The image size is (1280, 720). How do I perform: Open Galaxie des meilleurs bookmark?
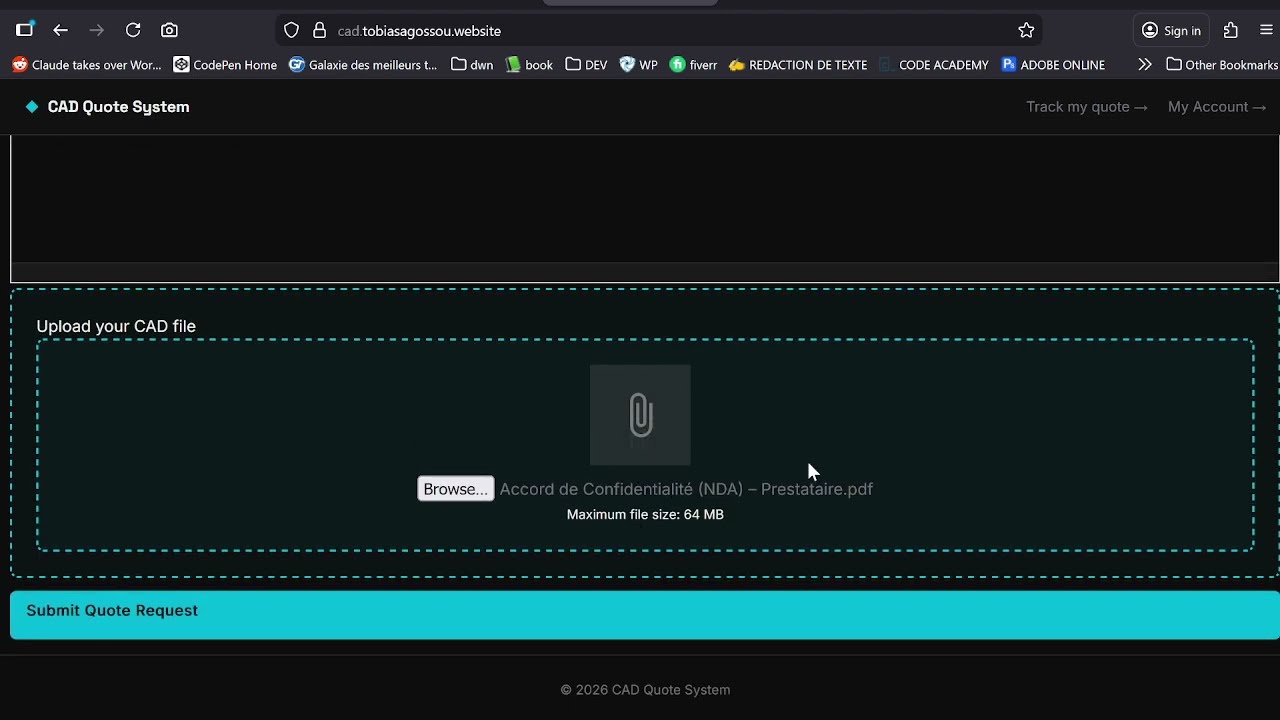363,65
